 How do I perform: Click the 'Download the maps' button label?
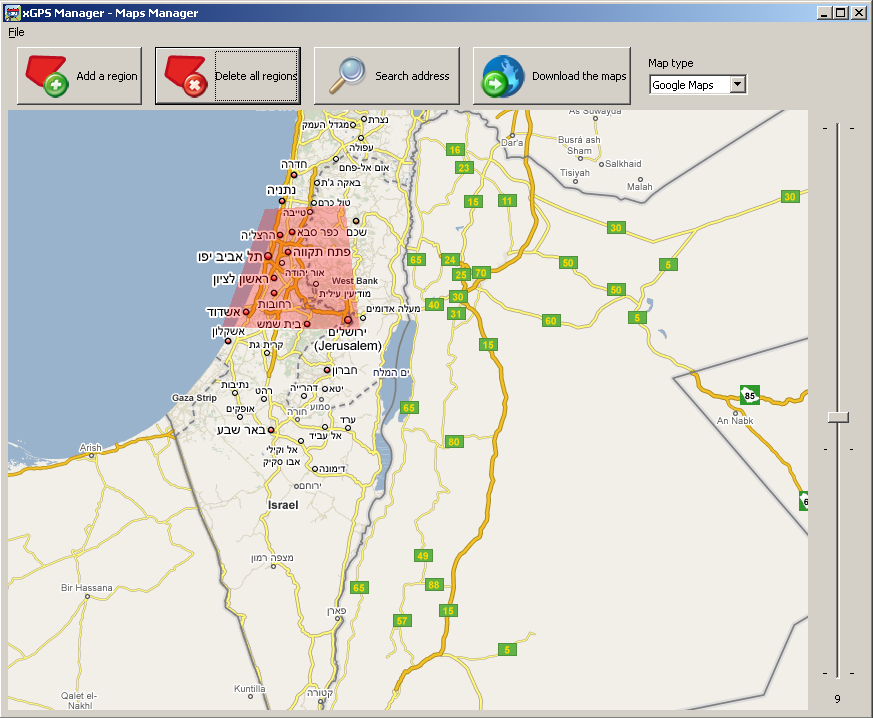(x=579, y=76)
